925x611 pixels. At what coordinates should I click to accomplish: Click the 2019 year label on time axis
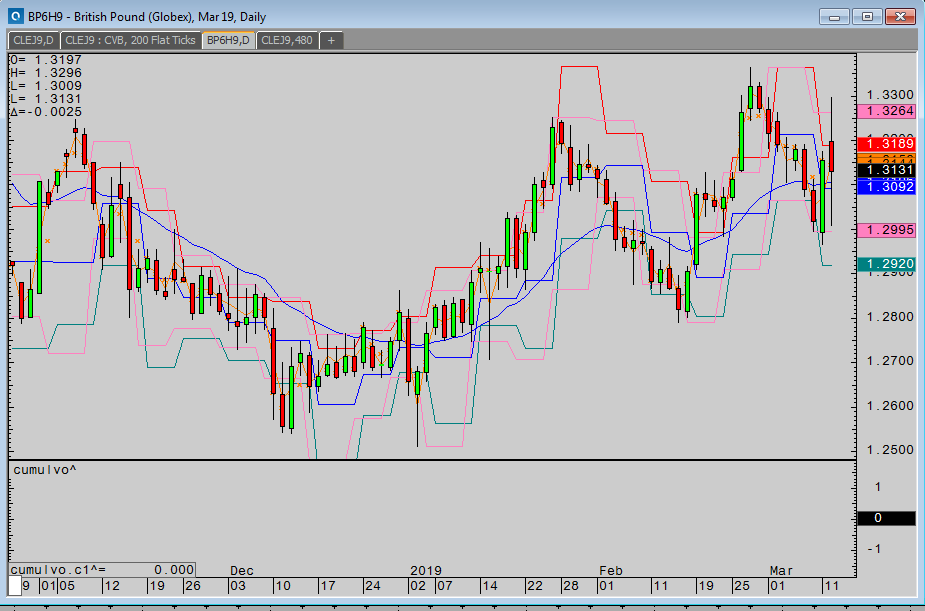[426, 570]
